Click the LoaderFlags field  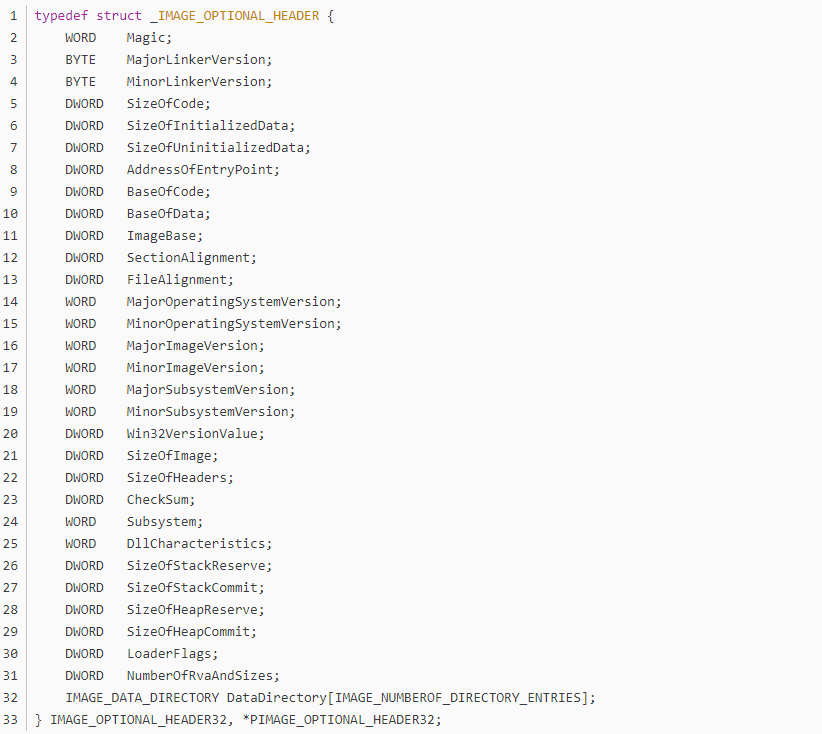tap(169, 654)
